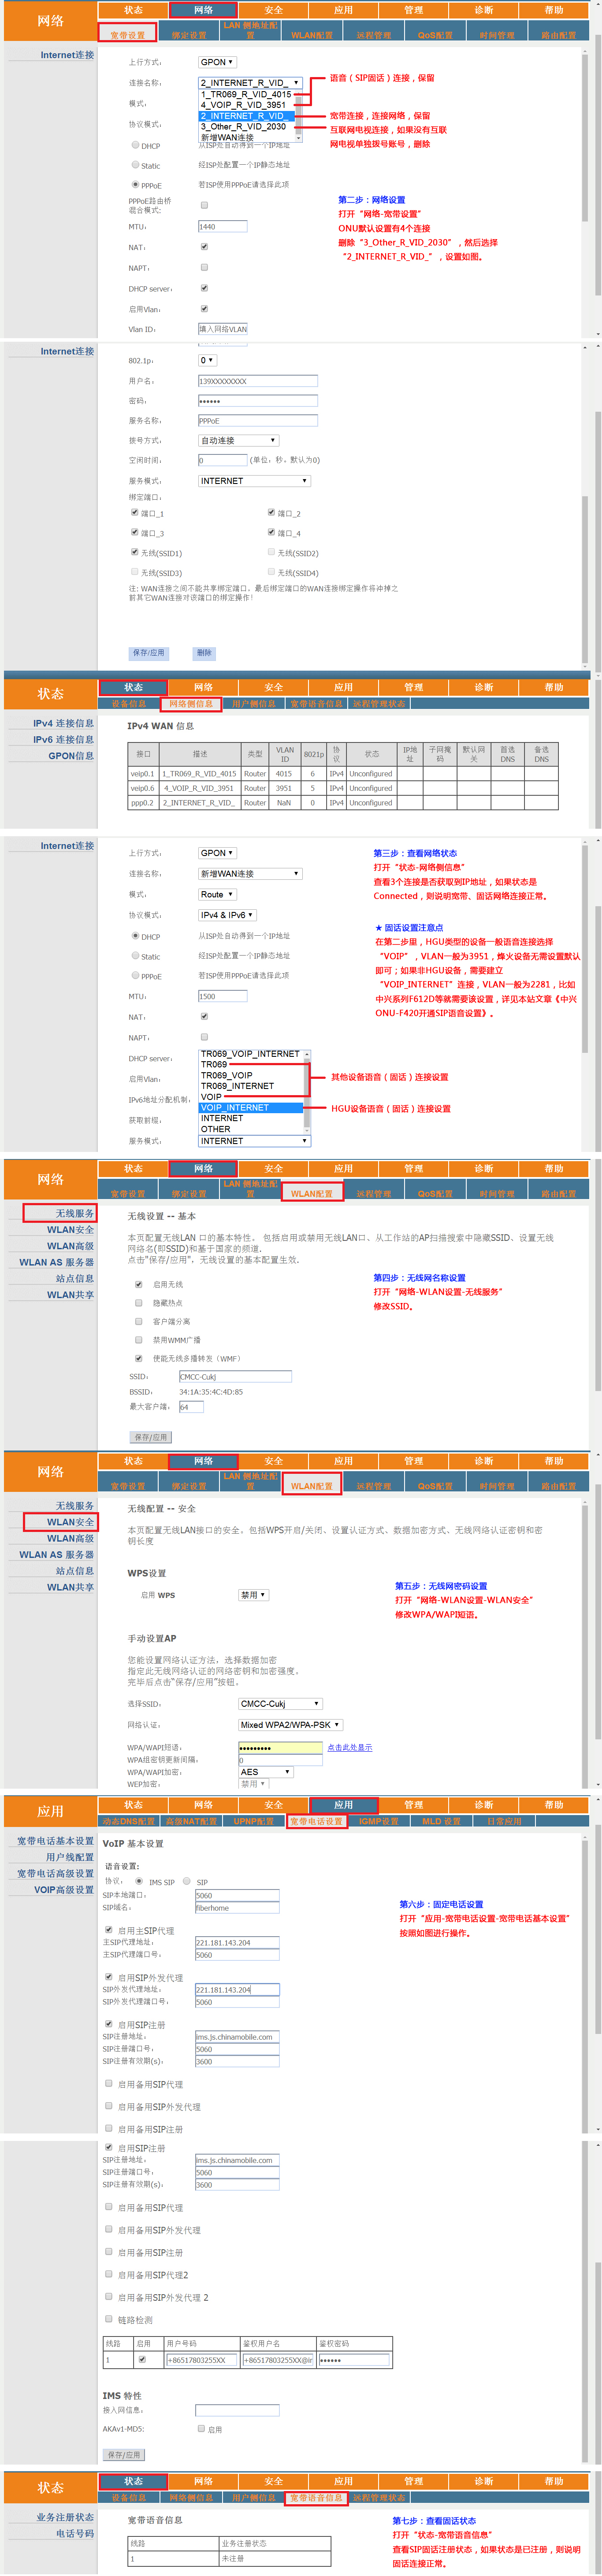The height and width of the screenshot is (2576, 602).
Task: Open GPON信息 in sidebar
Action: [71, 756]
